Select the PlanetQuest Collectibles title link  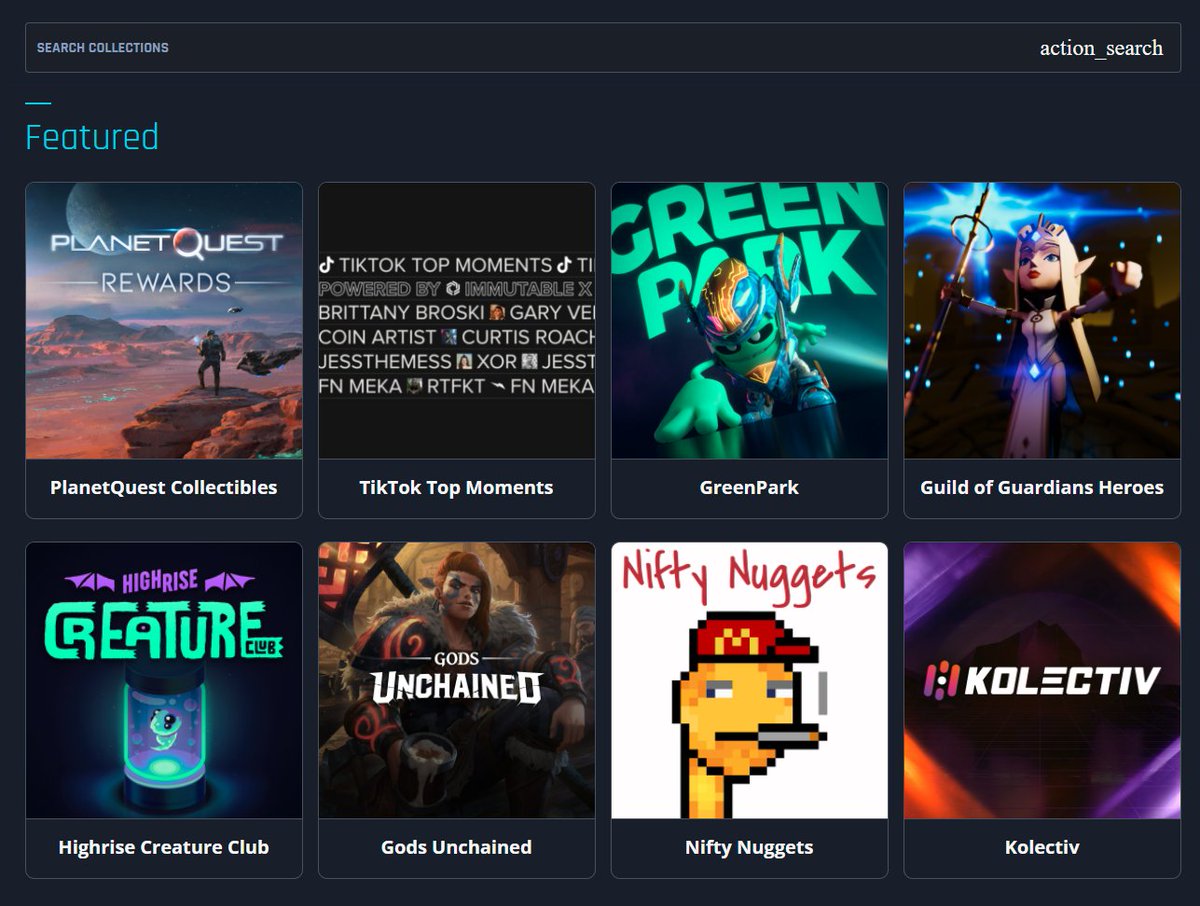pyautogui.click(x=164, y=488)
